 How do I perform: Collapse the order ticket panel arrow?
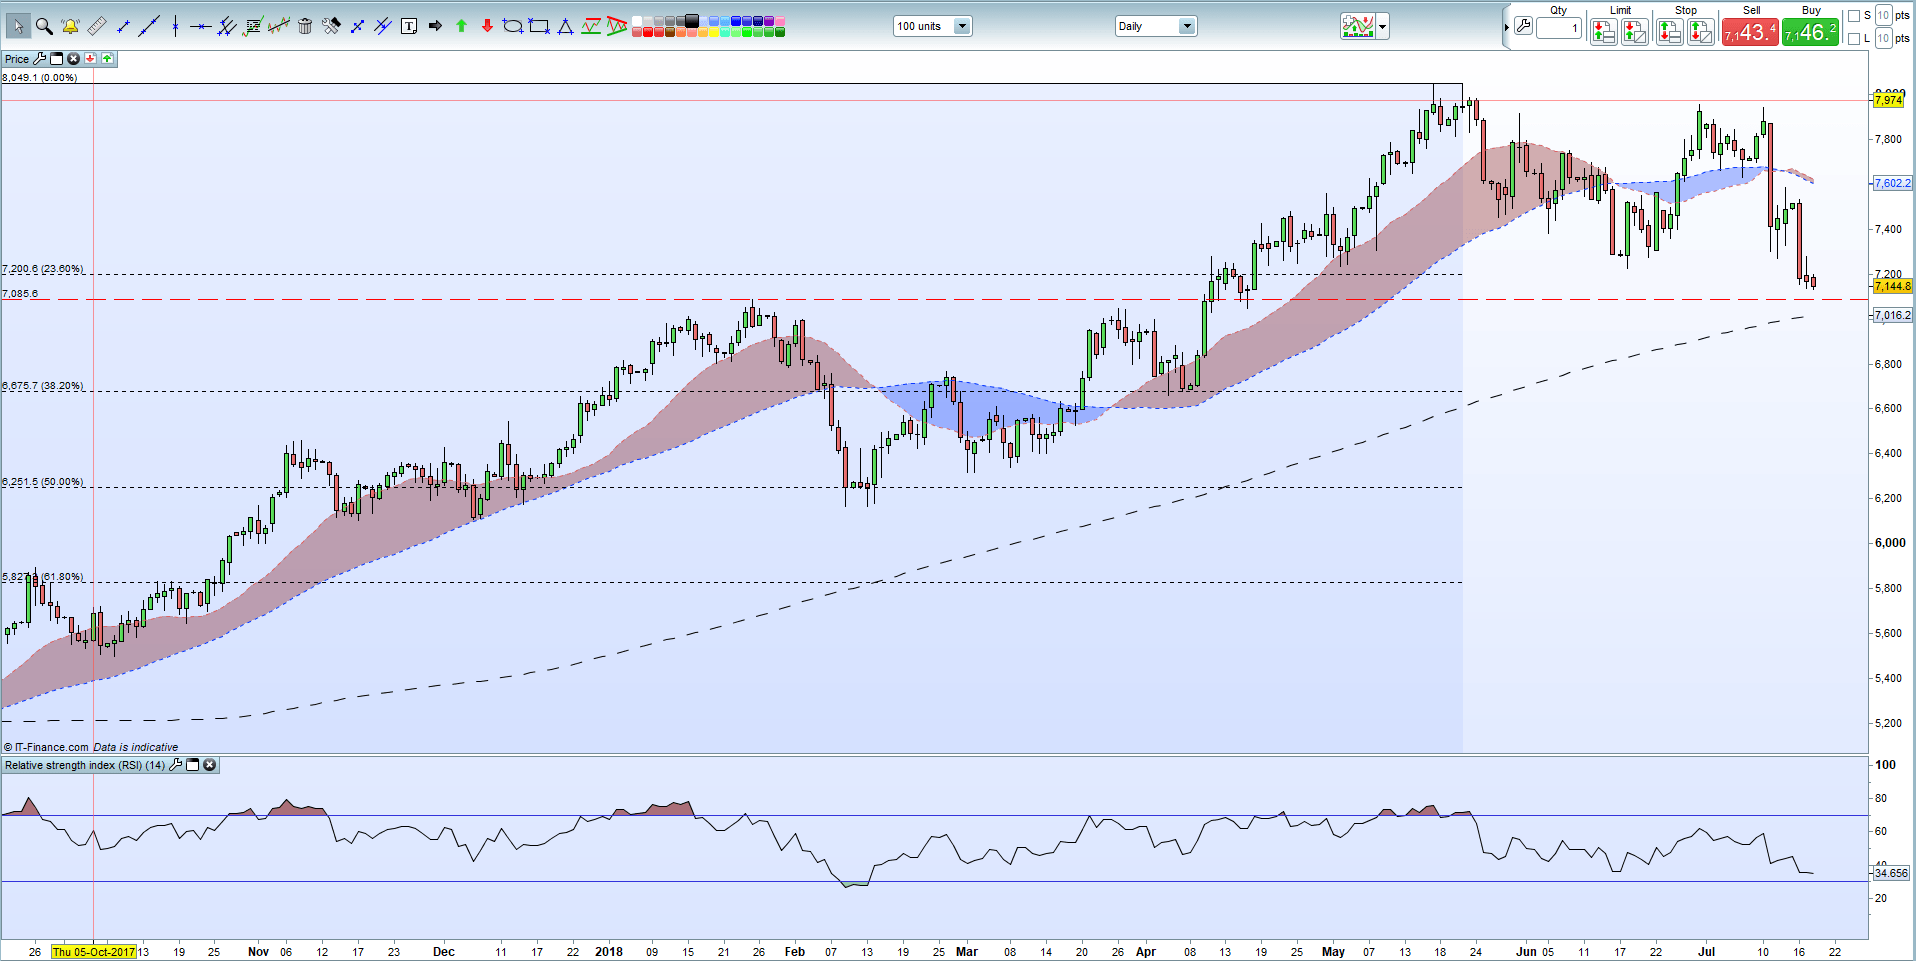coord(1506,27)
